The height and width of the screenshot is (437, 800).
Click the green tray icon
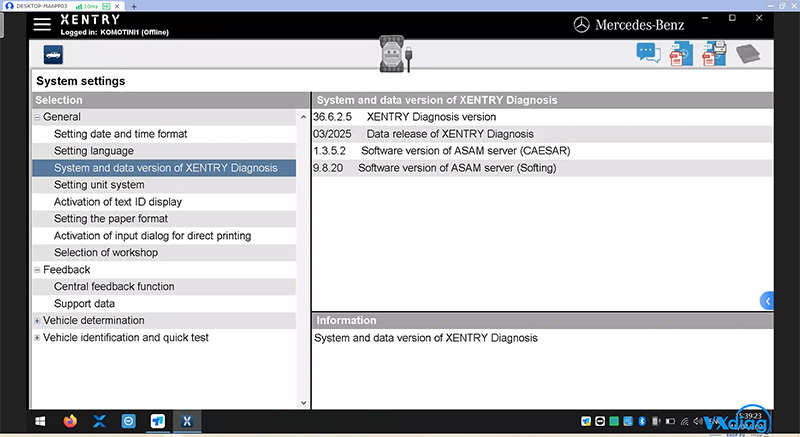coord(614,421)
